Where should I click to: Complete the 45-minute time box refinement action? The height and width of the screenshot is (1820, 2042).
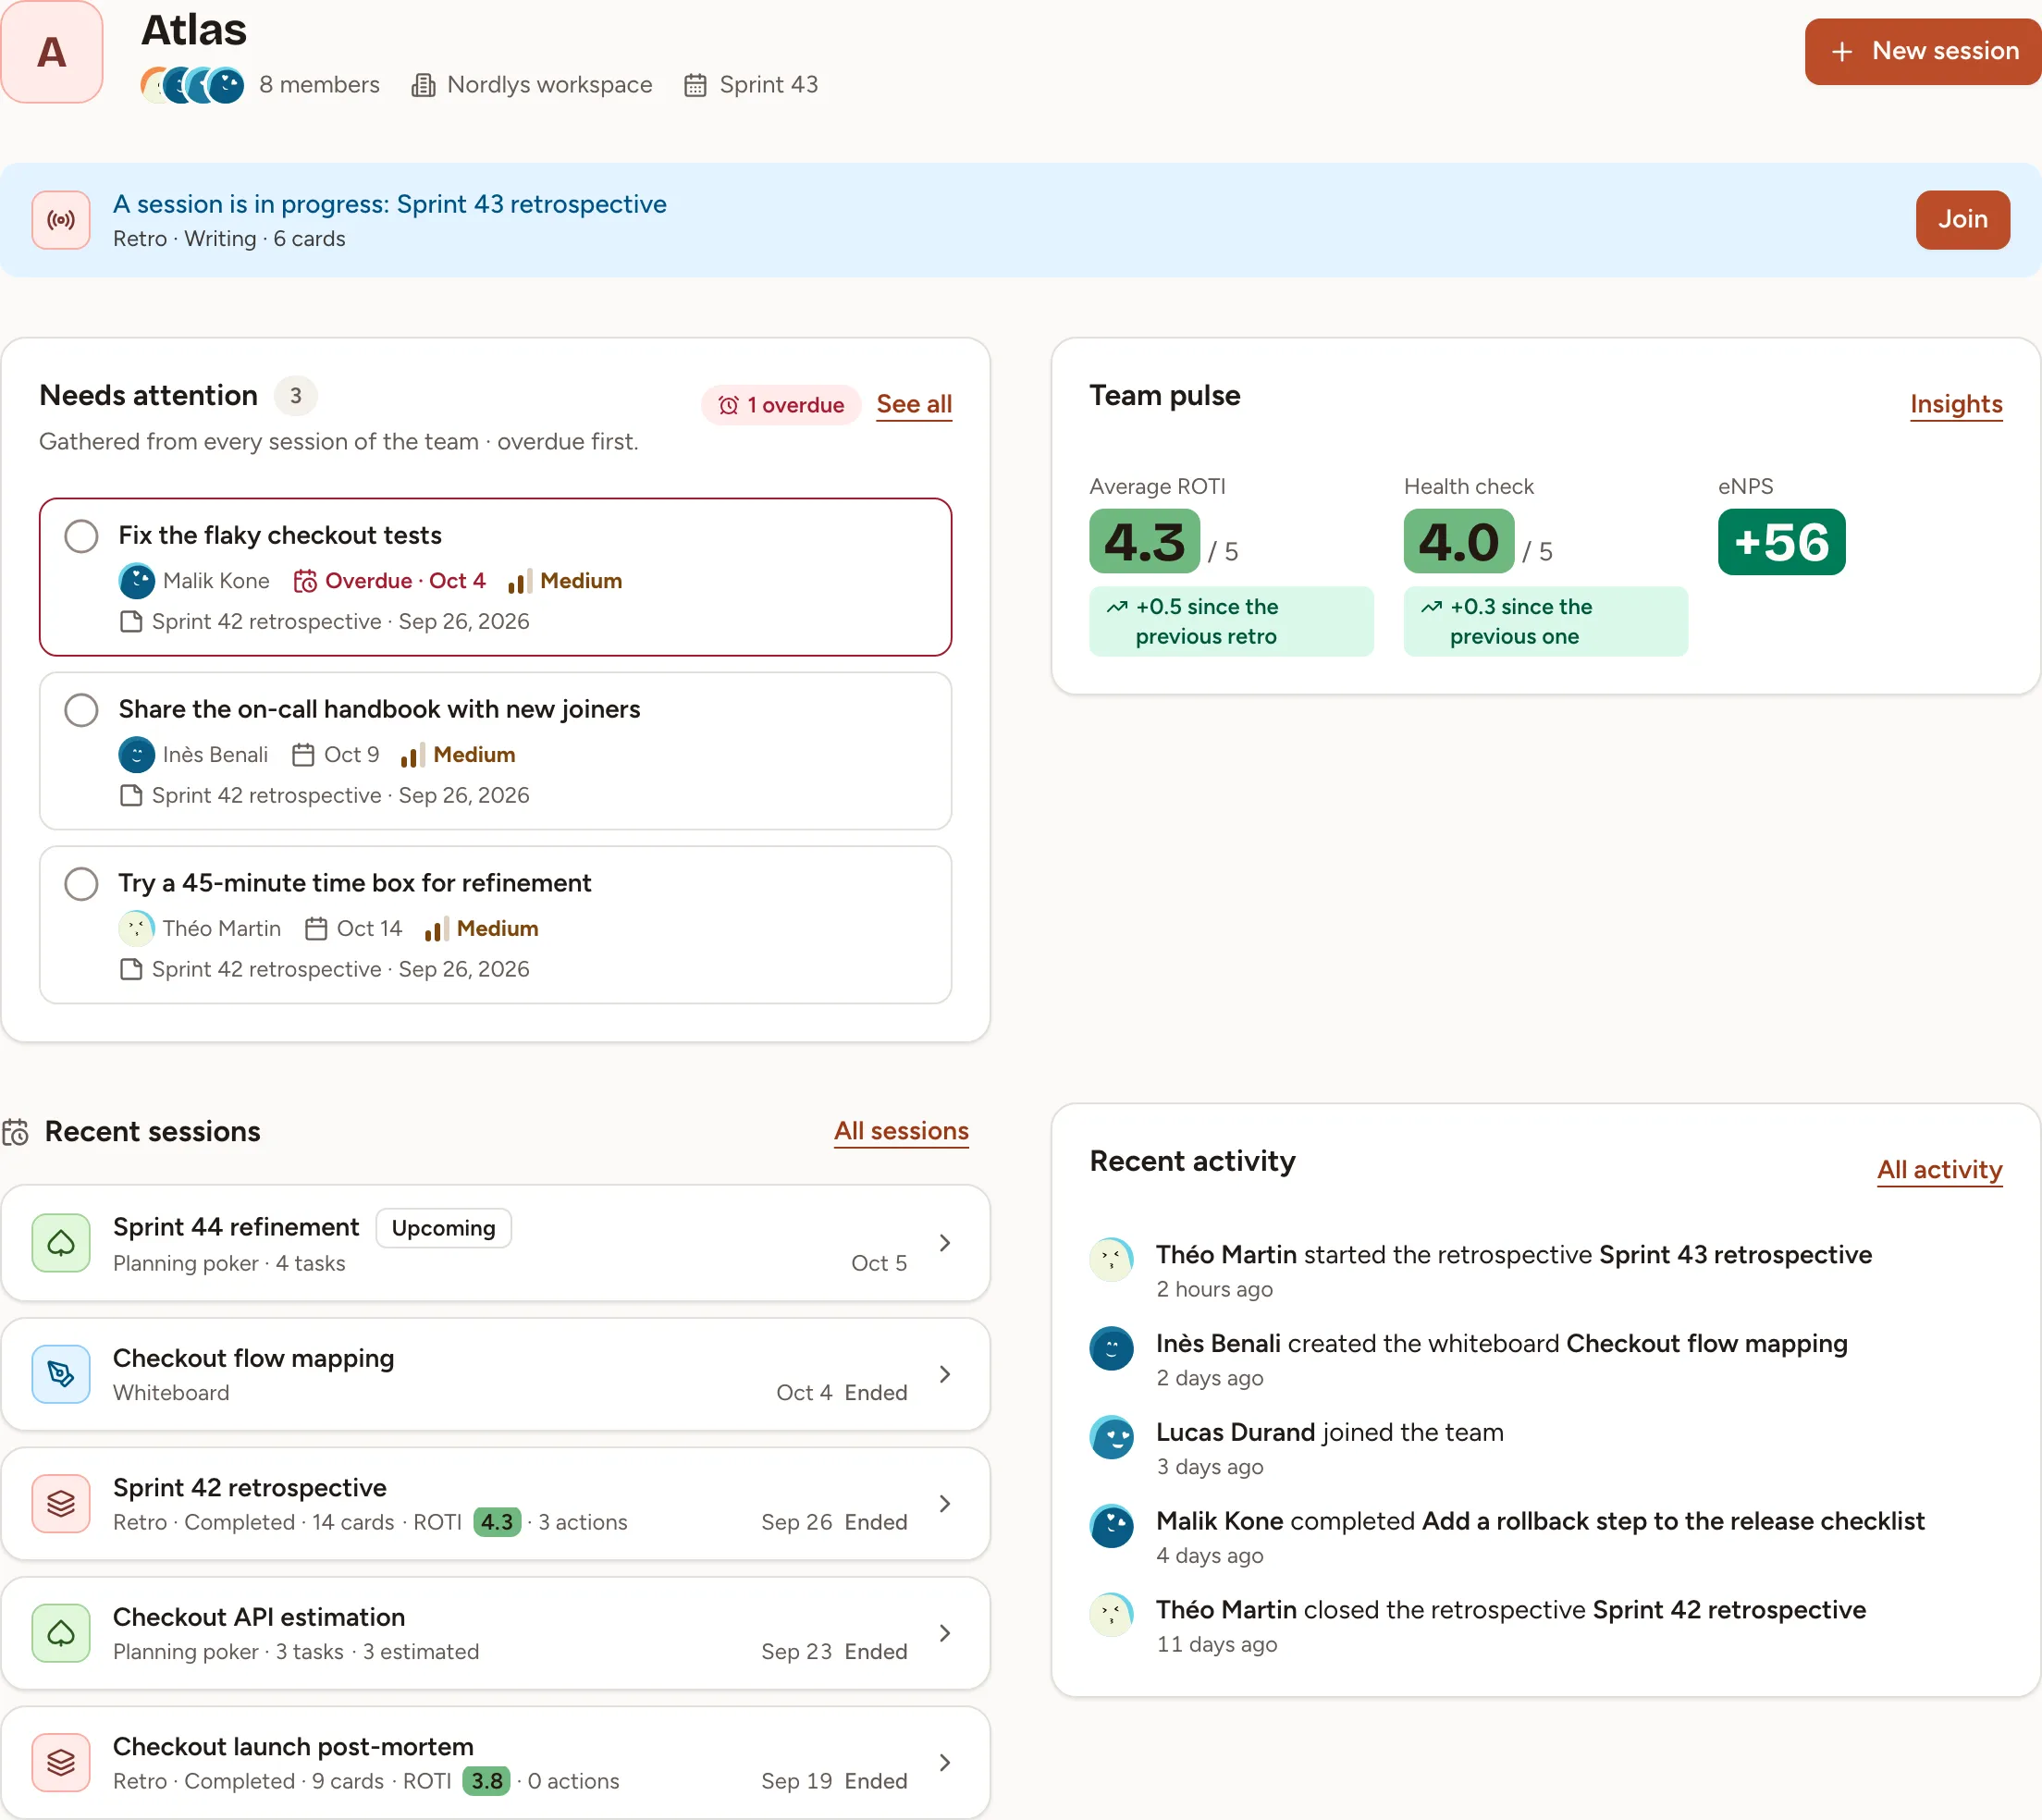pyautogui.click(x=81, y=884)
